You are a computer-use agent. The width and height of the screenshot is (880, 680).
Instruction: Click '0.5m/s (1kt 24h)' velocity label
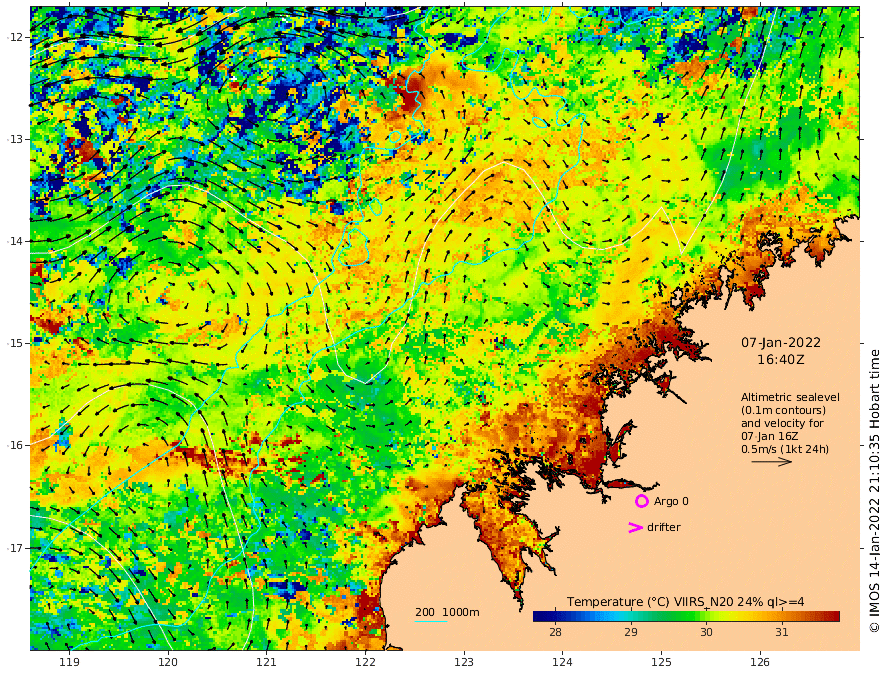tap(785, 449)
